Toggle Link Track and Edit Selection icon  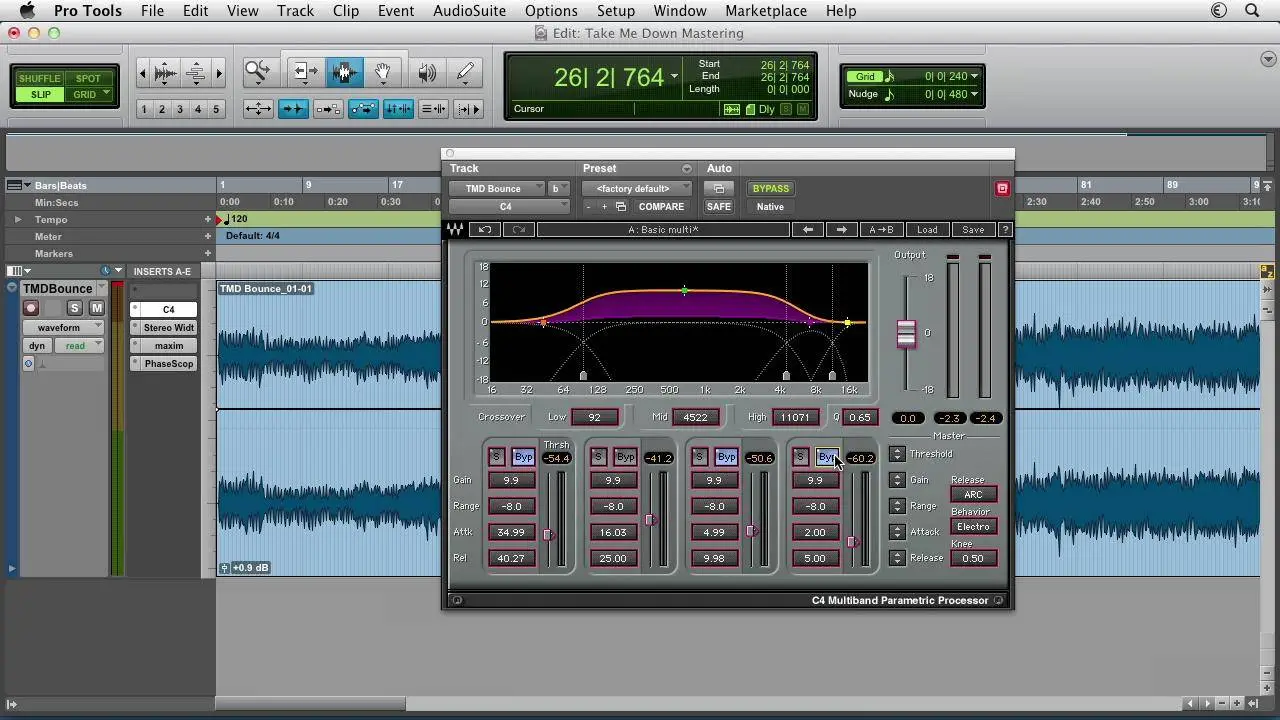tap(433, 109)
